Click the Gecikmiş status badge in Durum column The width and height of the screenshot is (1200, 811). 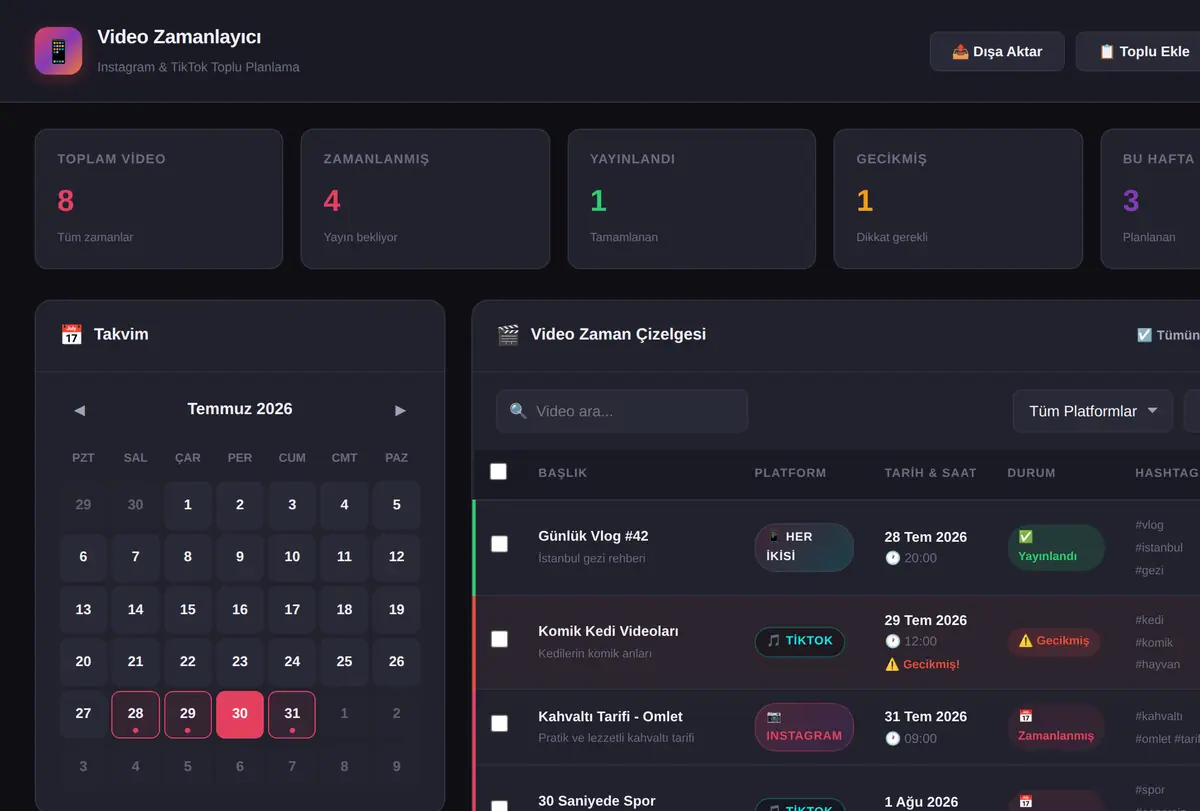click(1054, 641)
